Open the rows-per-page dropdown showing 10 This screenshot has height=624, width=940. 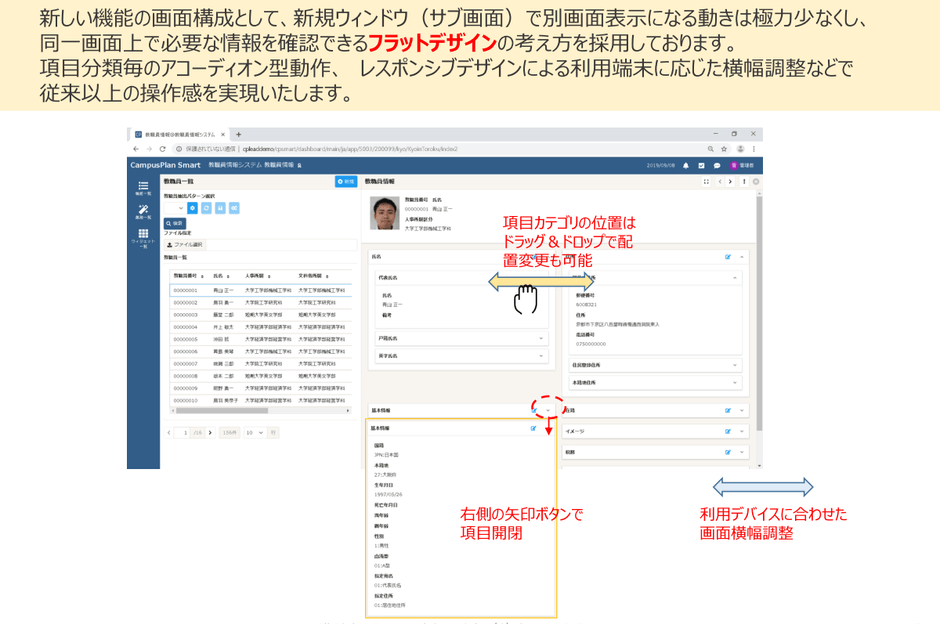254,432
